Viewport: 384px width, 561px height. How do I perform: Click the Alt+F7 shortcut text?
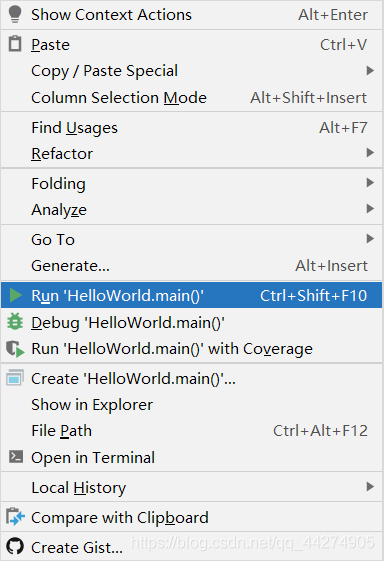343,128
